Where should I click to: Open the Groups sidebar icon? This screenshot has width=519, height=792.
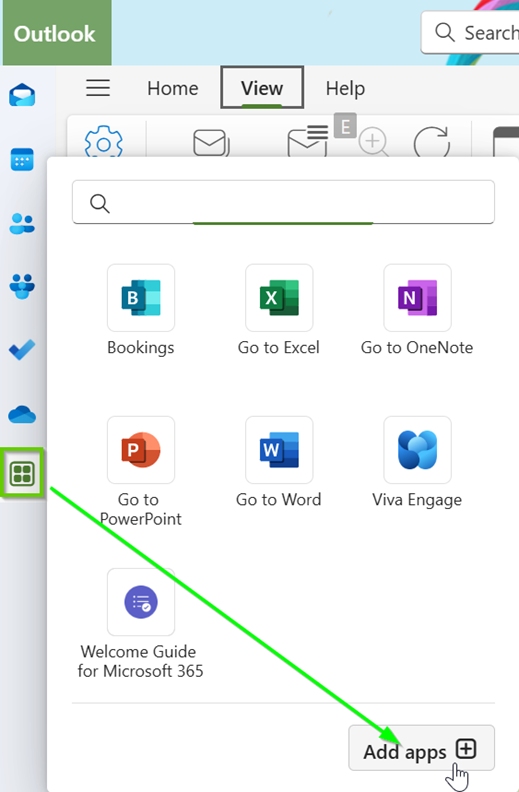point(22,286)
